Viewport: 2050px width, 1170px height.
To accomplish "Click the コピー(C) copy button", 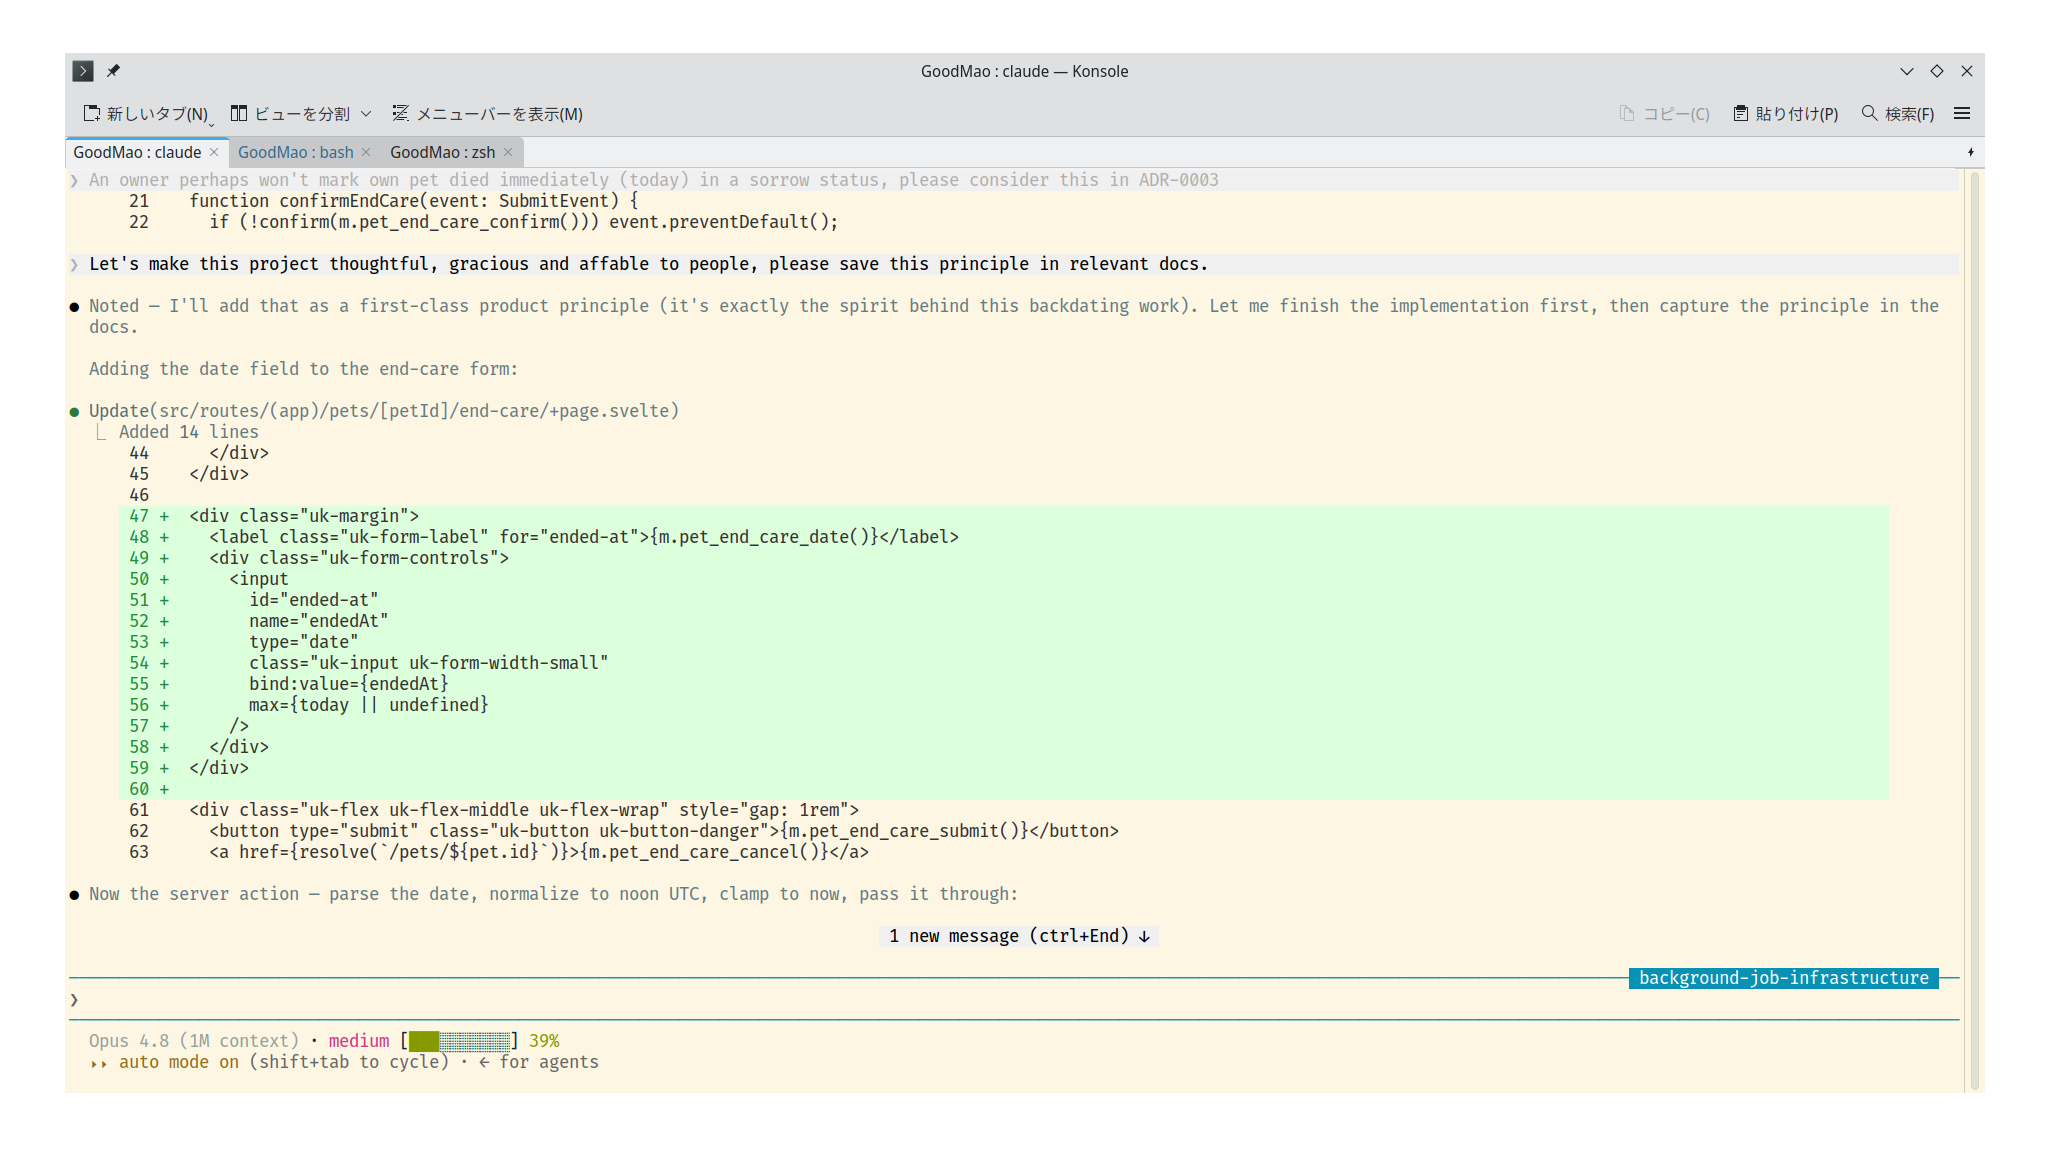I will 1664,114.
